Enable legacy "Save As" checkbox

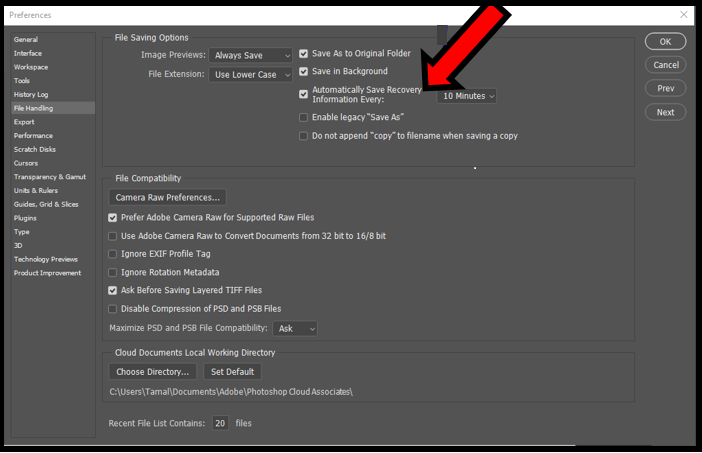pos(304,117)
